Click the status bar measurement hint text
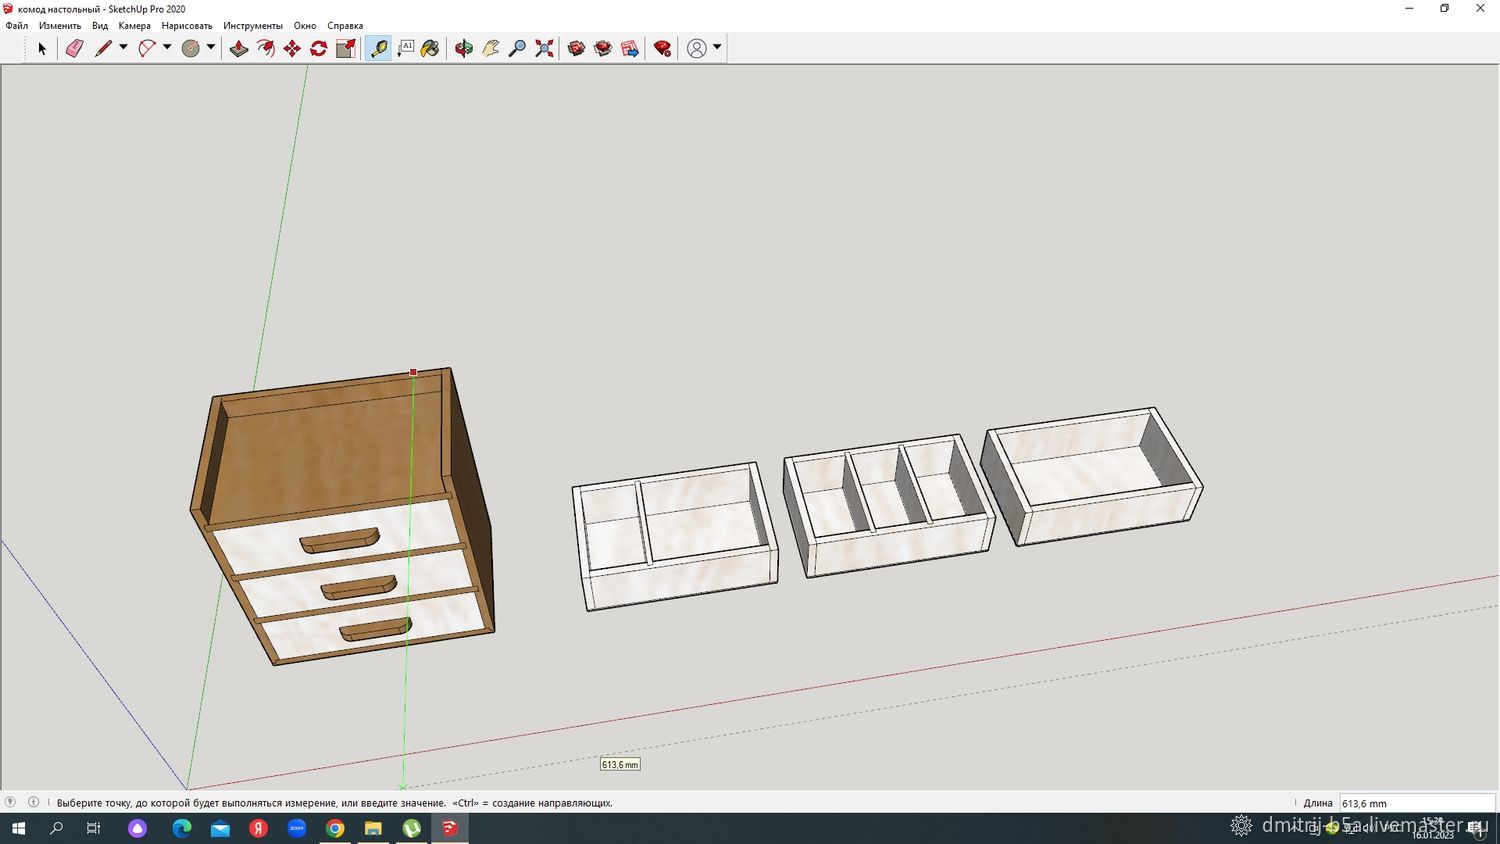Image resolution: width=1500 pixels, height=844 pixels. pos(335,803)
